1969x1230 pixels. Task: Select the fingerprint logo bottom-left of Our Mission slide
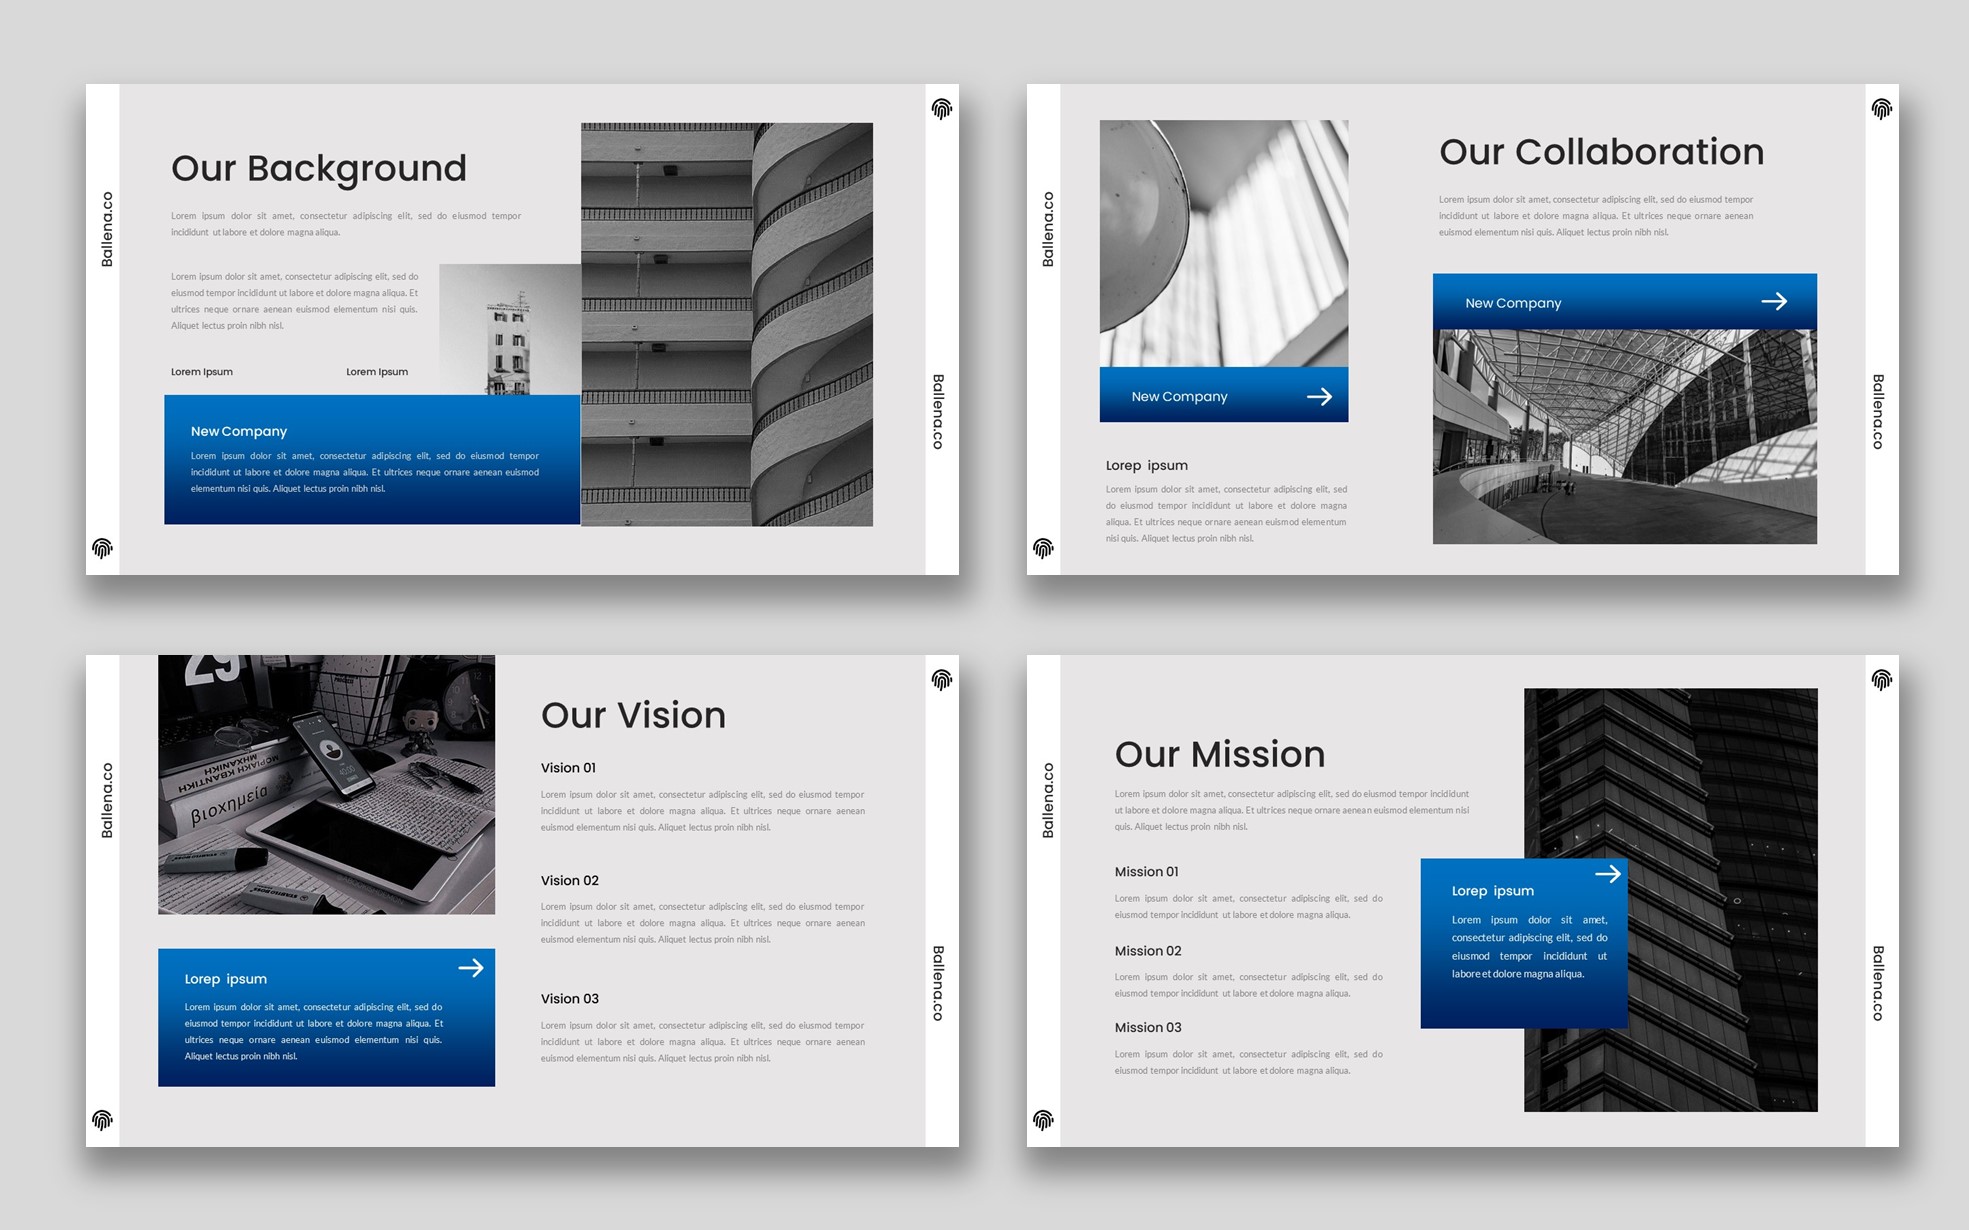tap(1043, 1120)
